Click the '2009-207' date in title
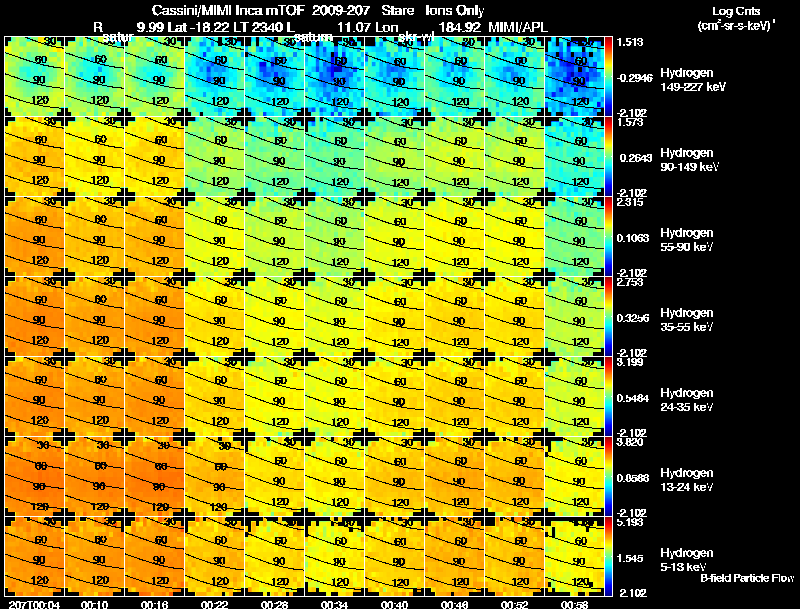The height and width of the screenshot is (609, 800). click(341, 10)
